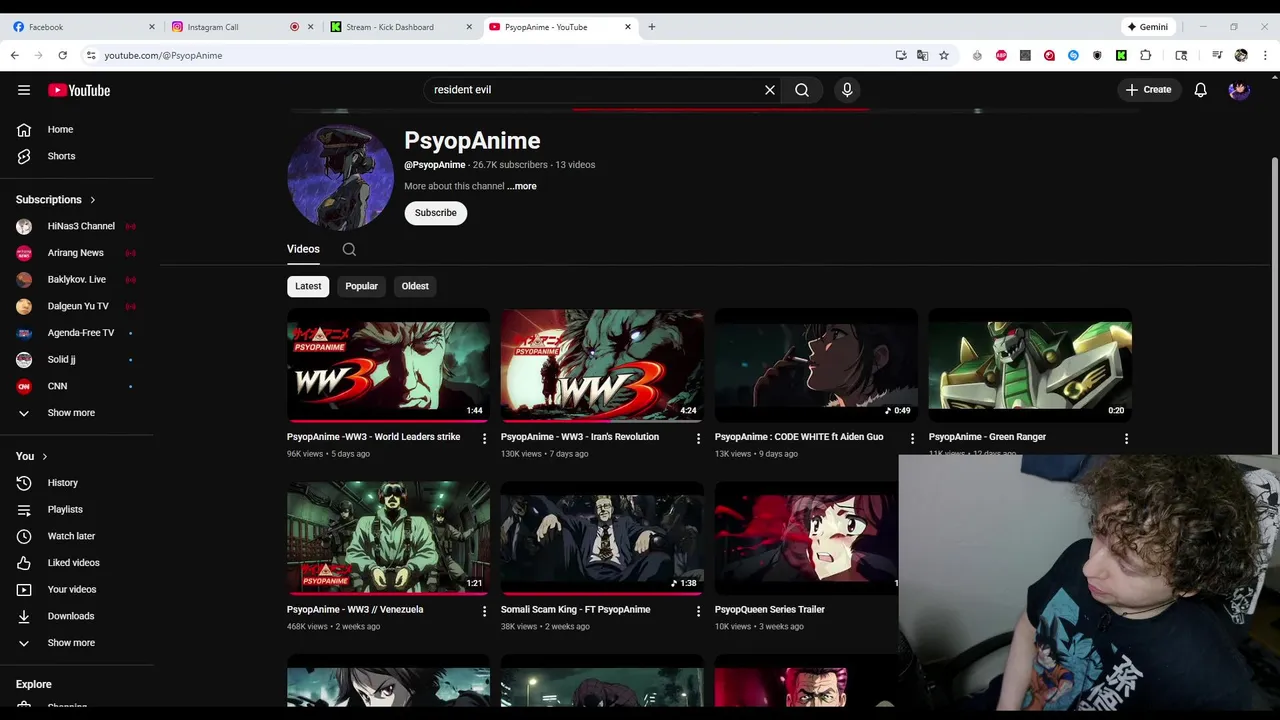The width and height of the screenshot is (1280, 720).
Task: Expand the You section chevron
Action: (x=44, y=456)
